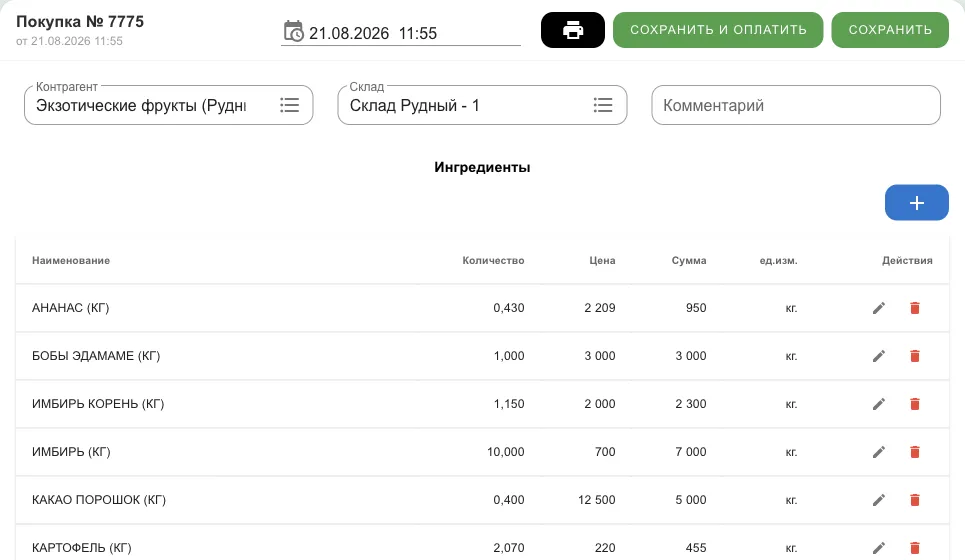The width and height of the screenshot is (965, 560).
Task: Click quantity 0,430 in АНАНАС row
Action: point(508,308)
